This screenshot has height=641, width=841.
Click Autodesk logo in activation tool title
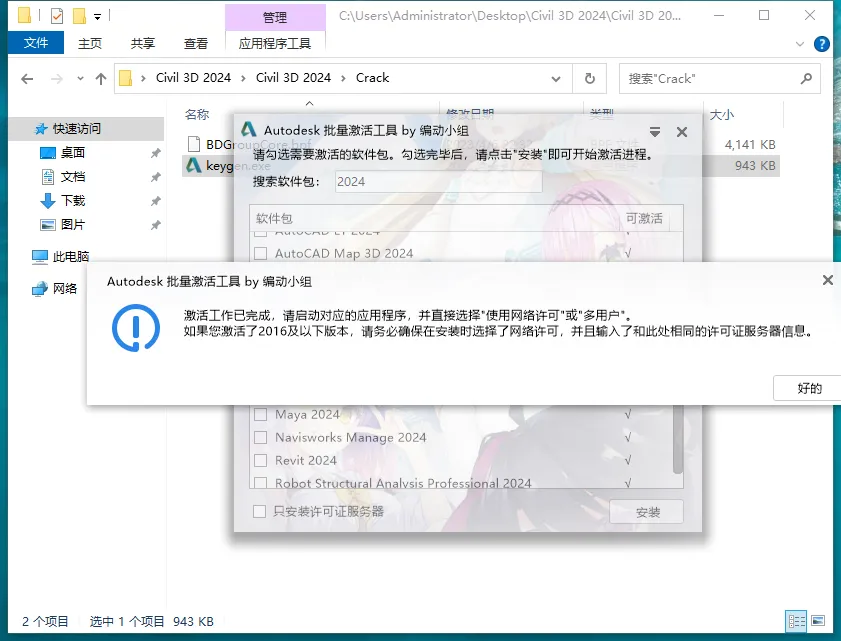248,130
